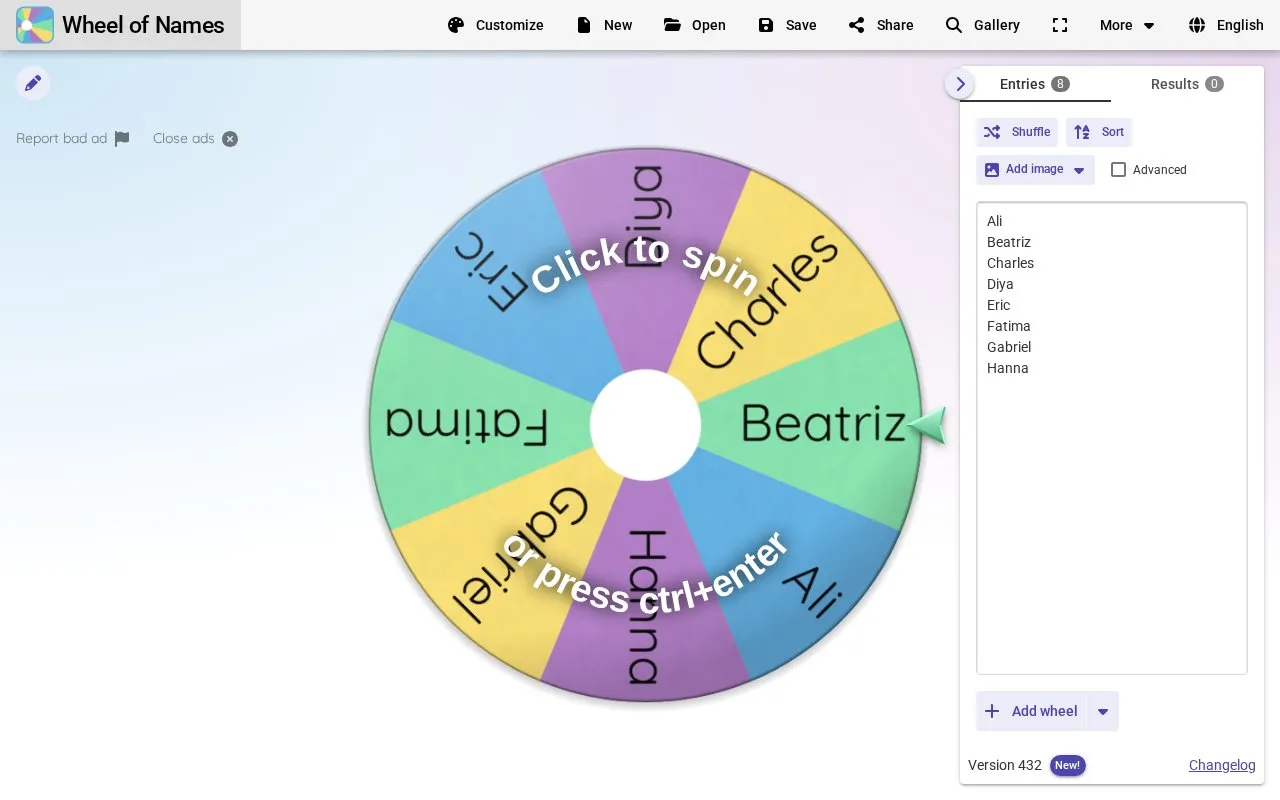Image resolution: width=1280 pixels, height=800 pixels.
Task: Click the New! version badge
Action: [1067, 765]
